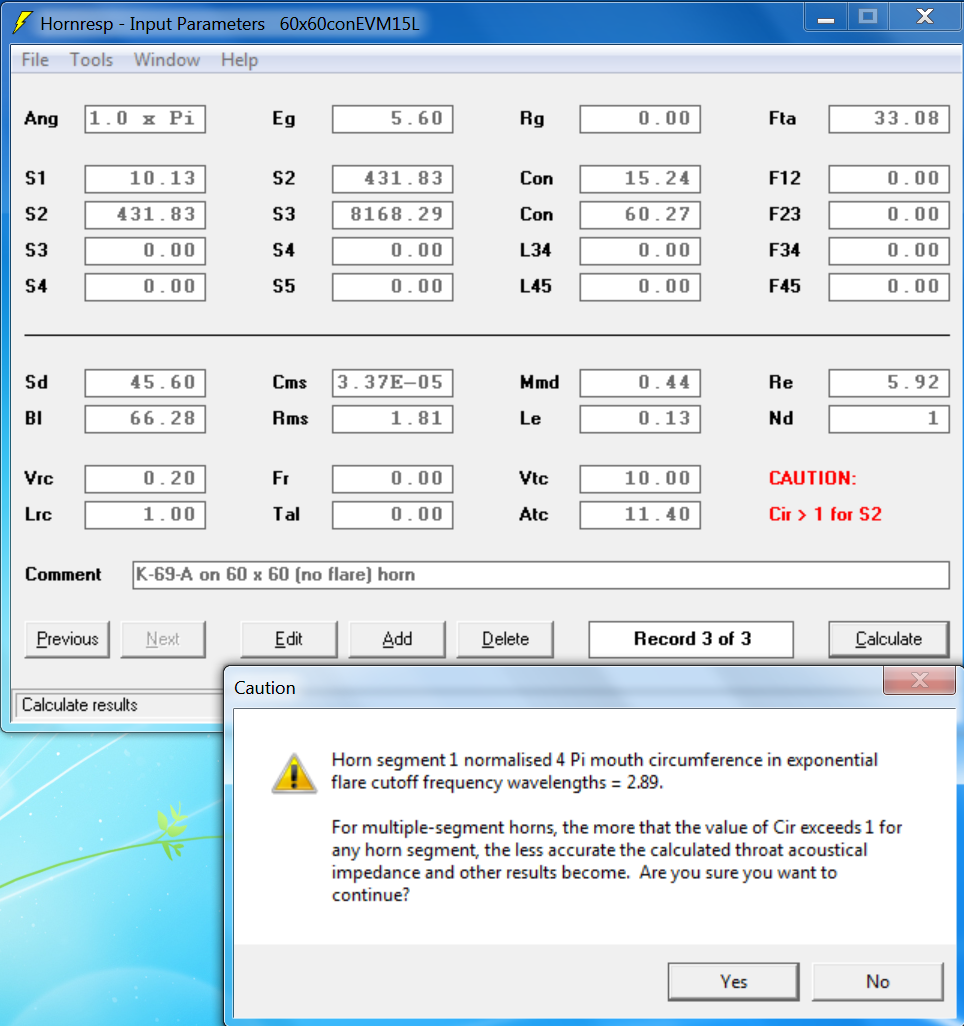964x1026 pixels.
Task: Click the L34 input field
Action: [640, 251]
